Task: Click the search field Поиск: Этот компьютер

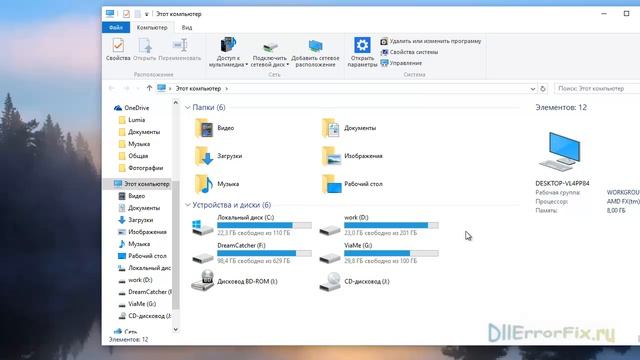Action: (x=597, y=88)
